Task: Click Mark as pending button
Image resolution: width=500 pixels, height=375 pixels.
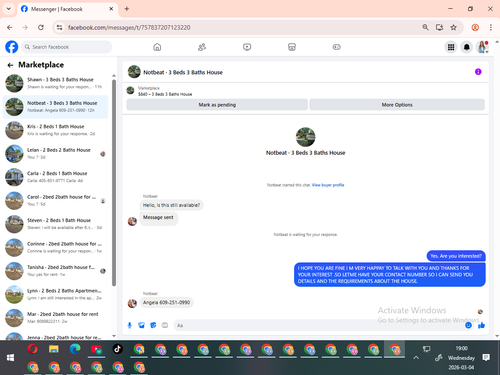Action: [x=217, y=105]
